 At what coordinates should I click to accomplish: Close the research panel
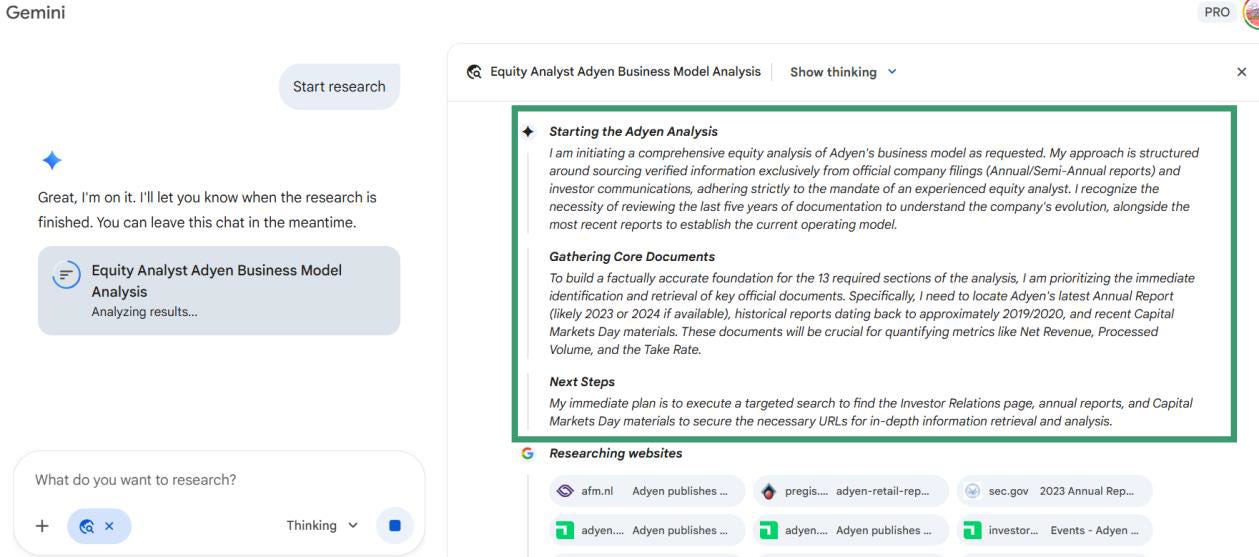1242,72
